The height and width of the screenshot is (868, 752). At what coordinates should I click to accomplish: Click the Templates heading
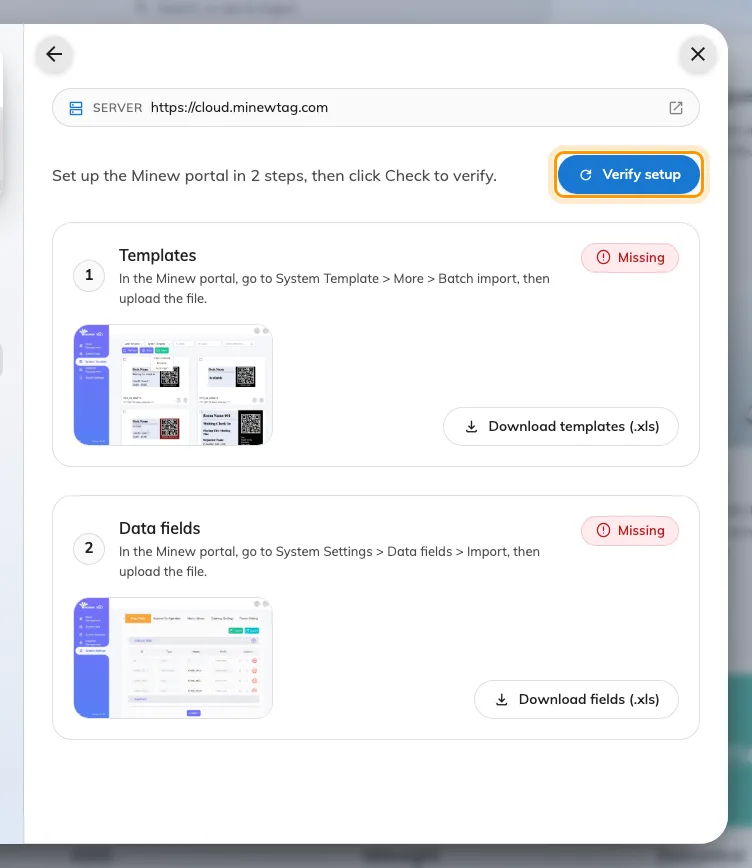click(157, 255)
